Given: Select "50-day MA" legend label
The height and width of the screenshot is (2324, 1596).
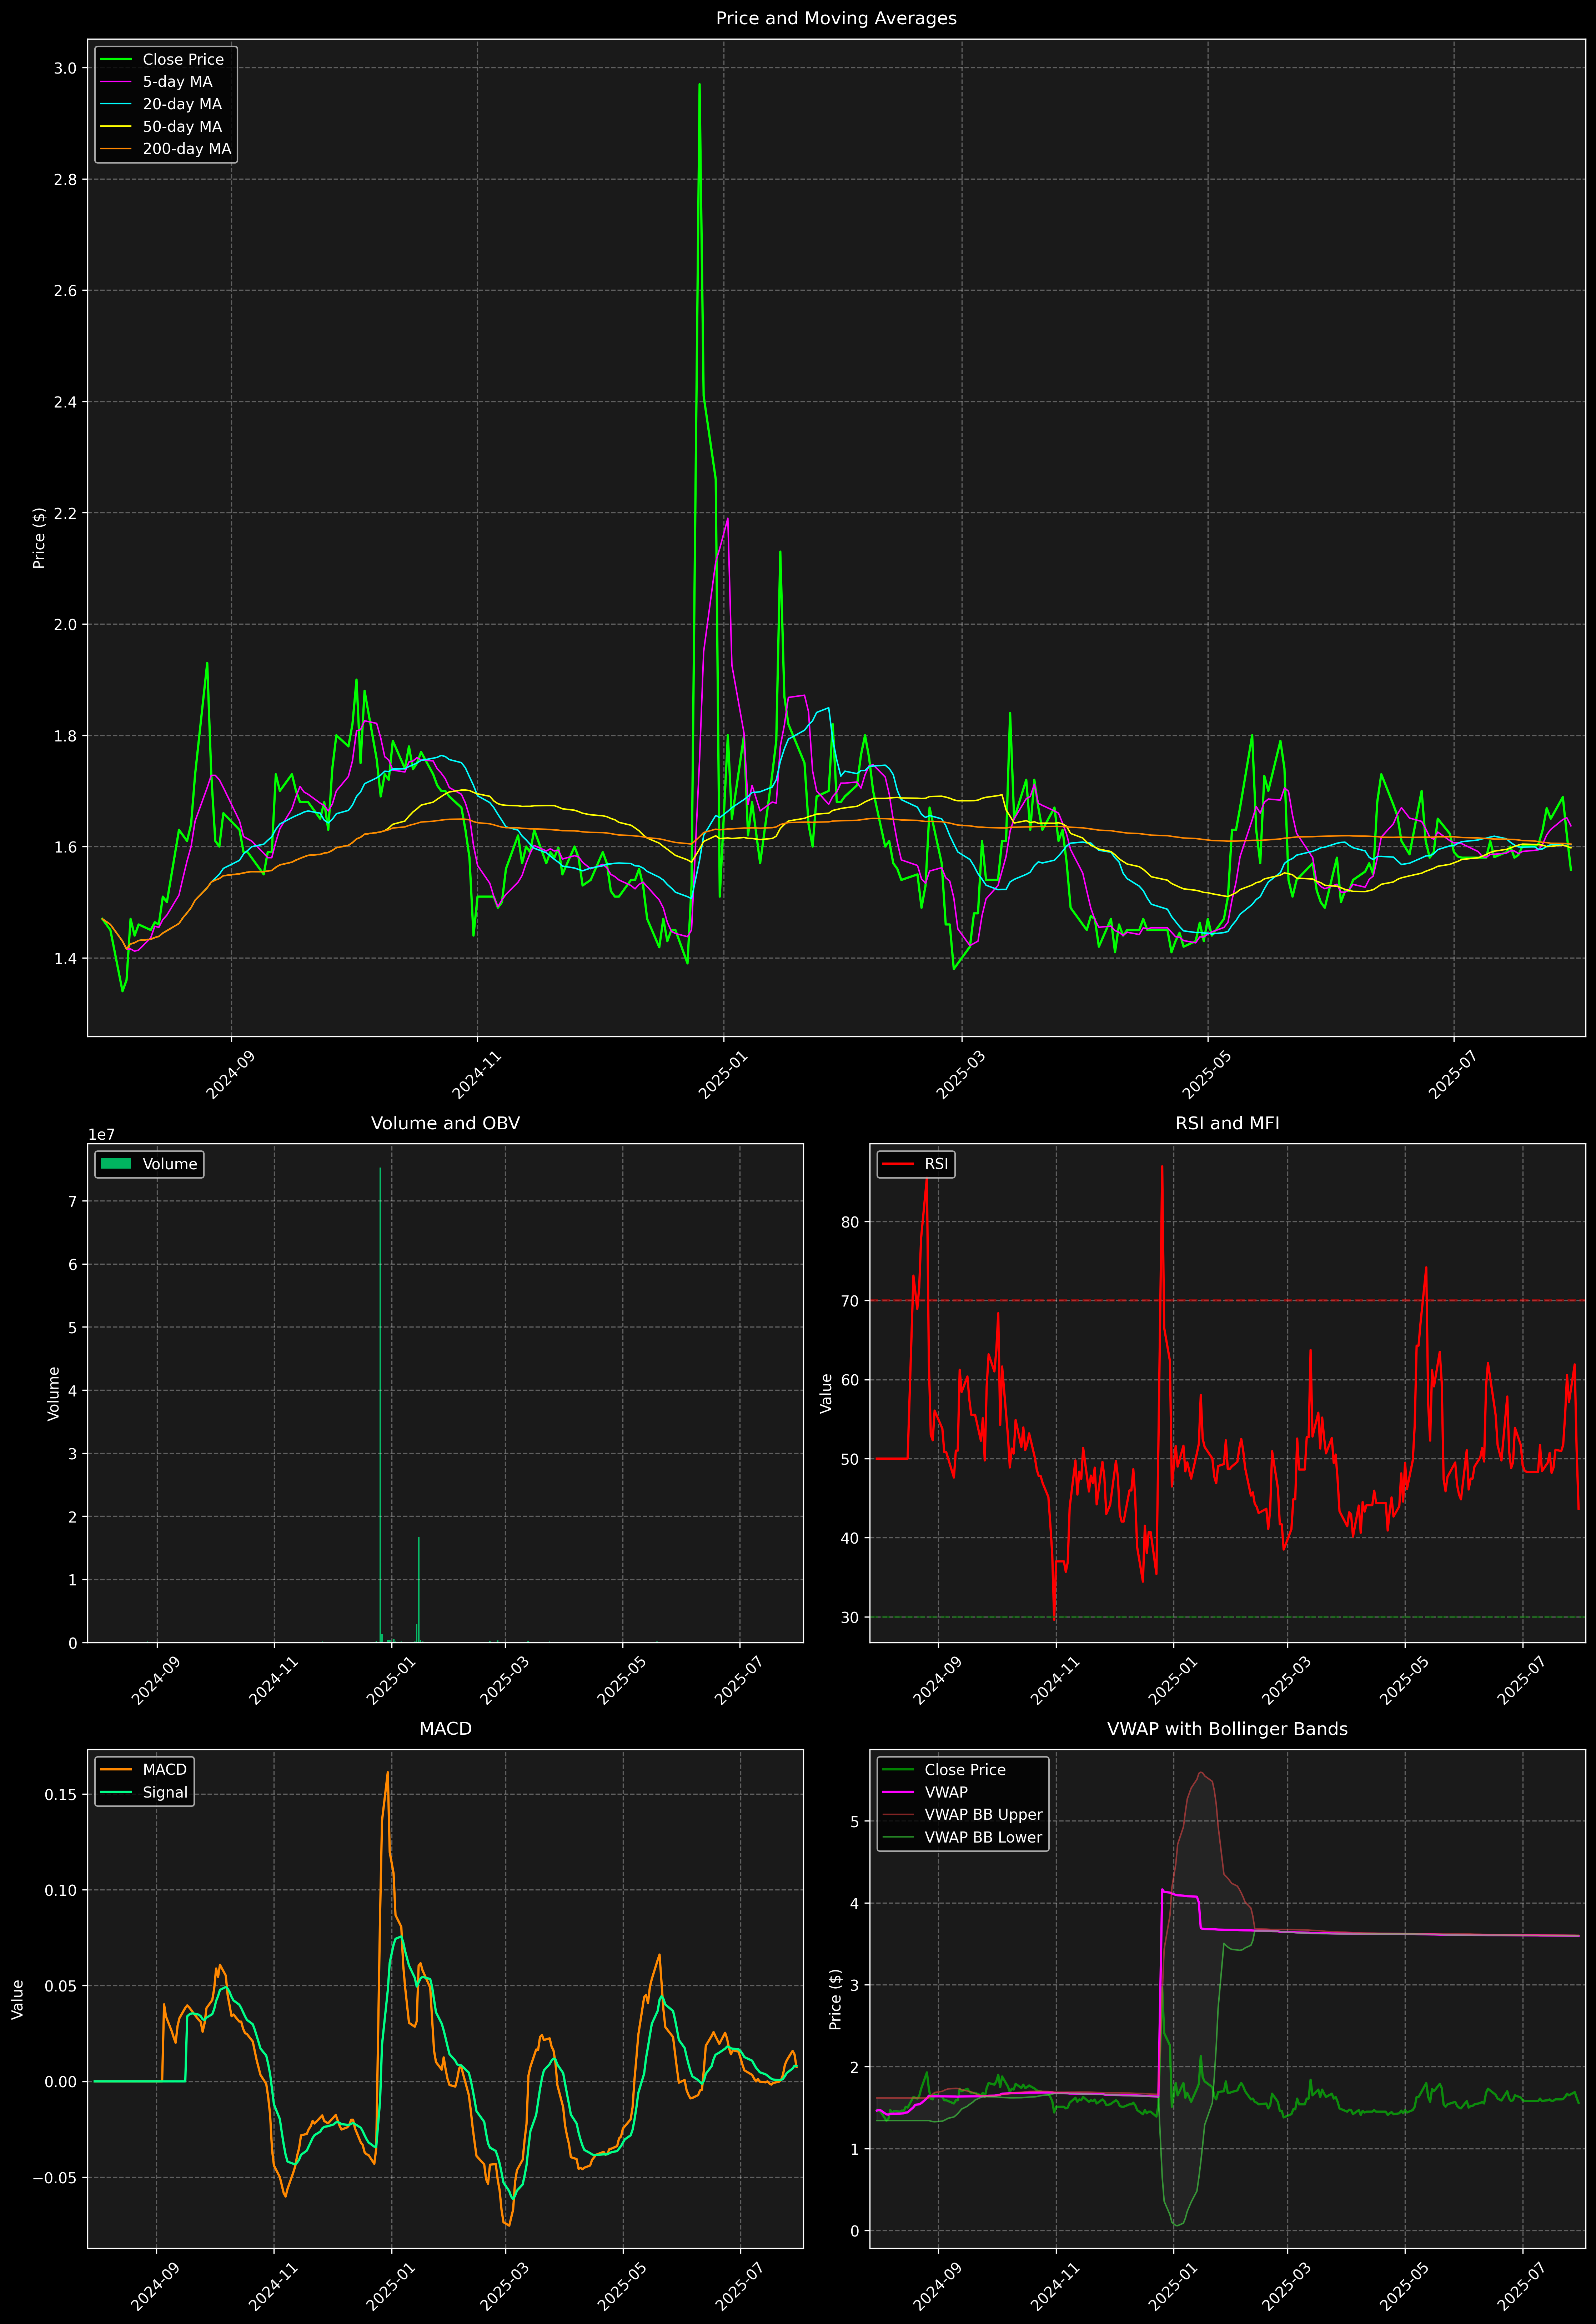Looking at the screenshot, I should click(182, 127).
